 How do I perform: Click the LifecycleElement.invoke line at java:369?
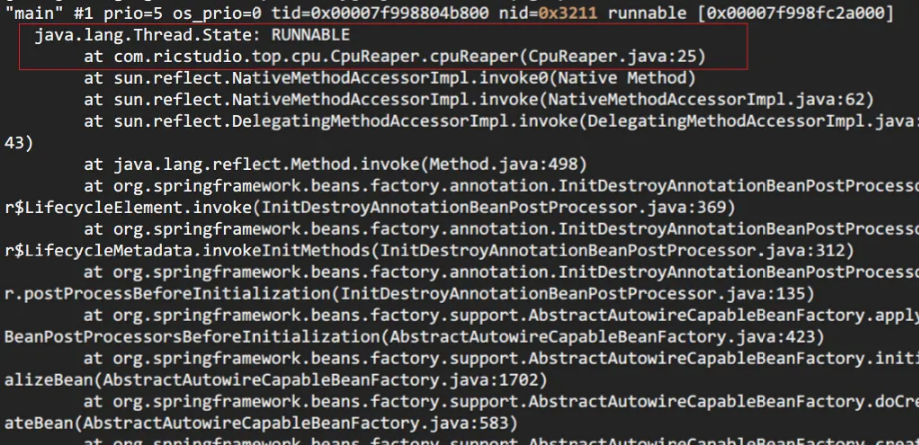(370, 208)
